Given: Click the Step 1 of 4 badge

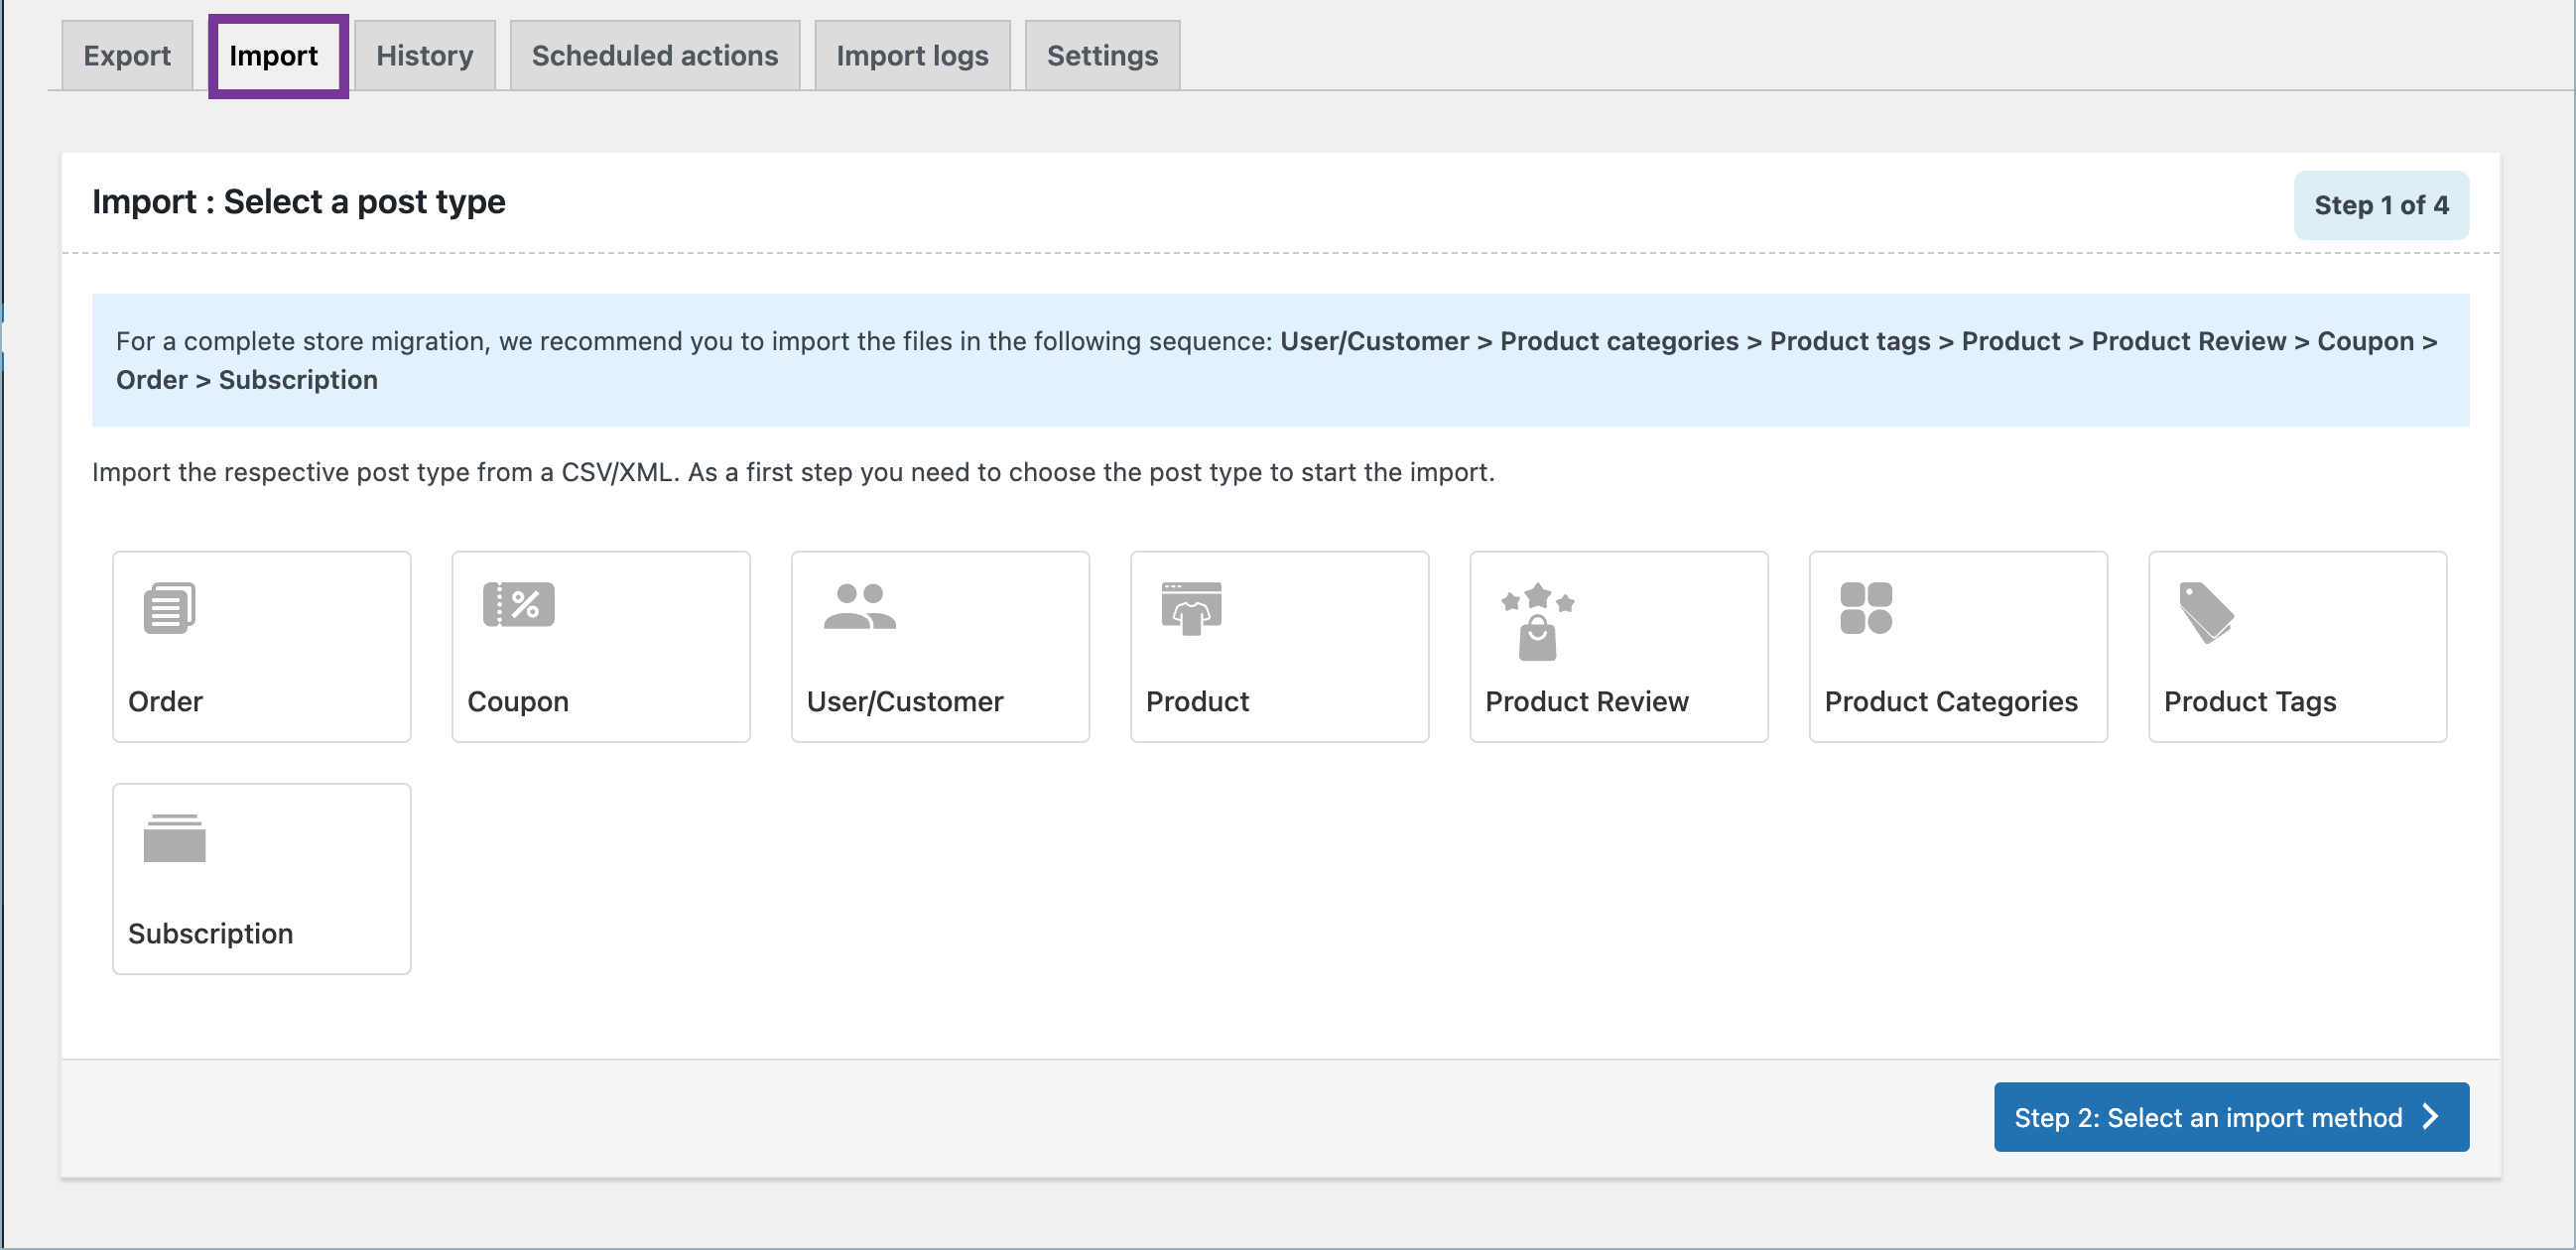Looking at the screenshot, I should pyautogui.click(x=2380, y=205).
